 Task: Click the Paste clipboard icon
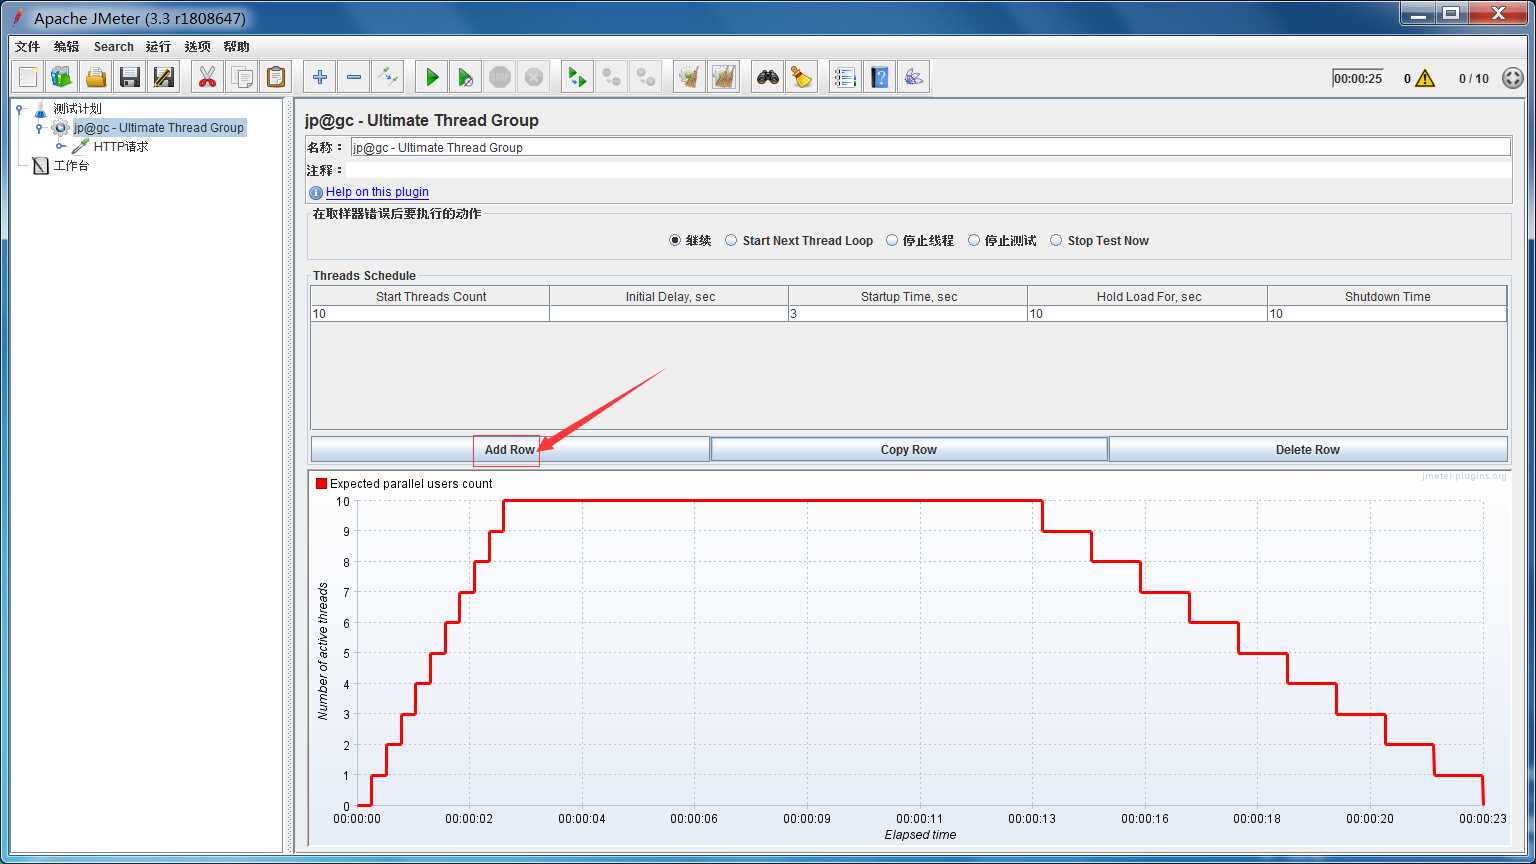[275, 77]
